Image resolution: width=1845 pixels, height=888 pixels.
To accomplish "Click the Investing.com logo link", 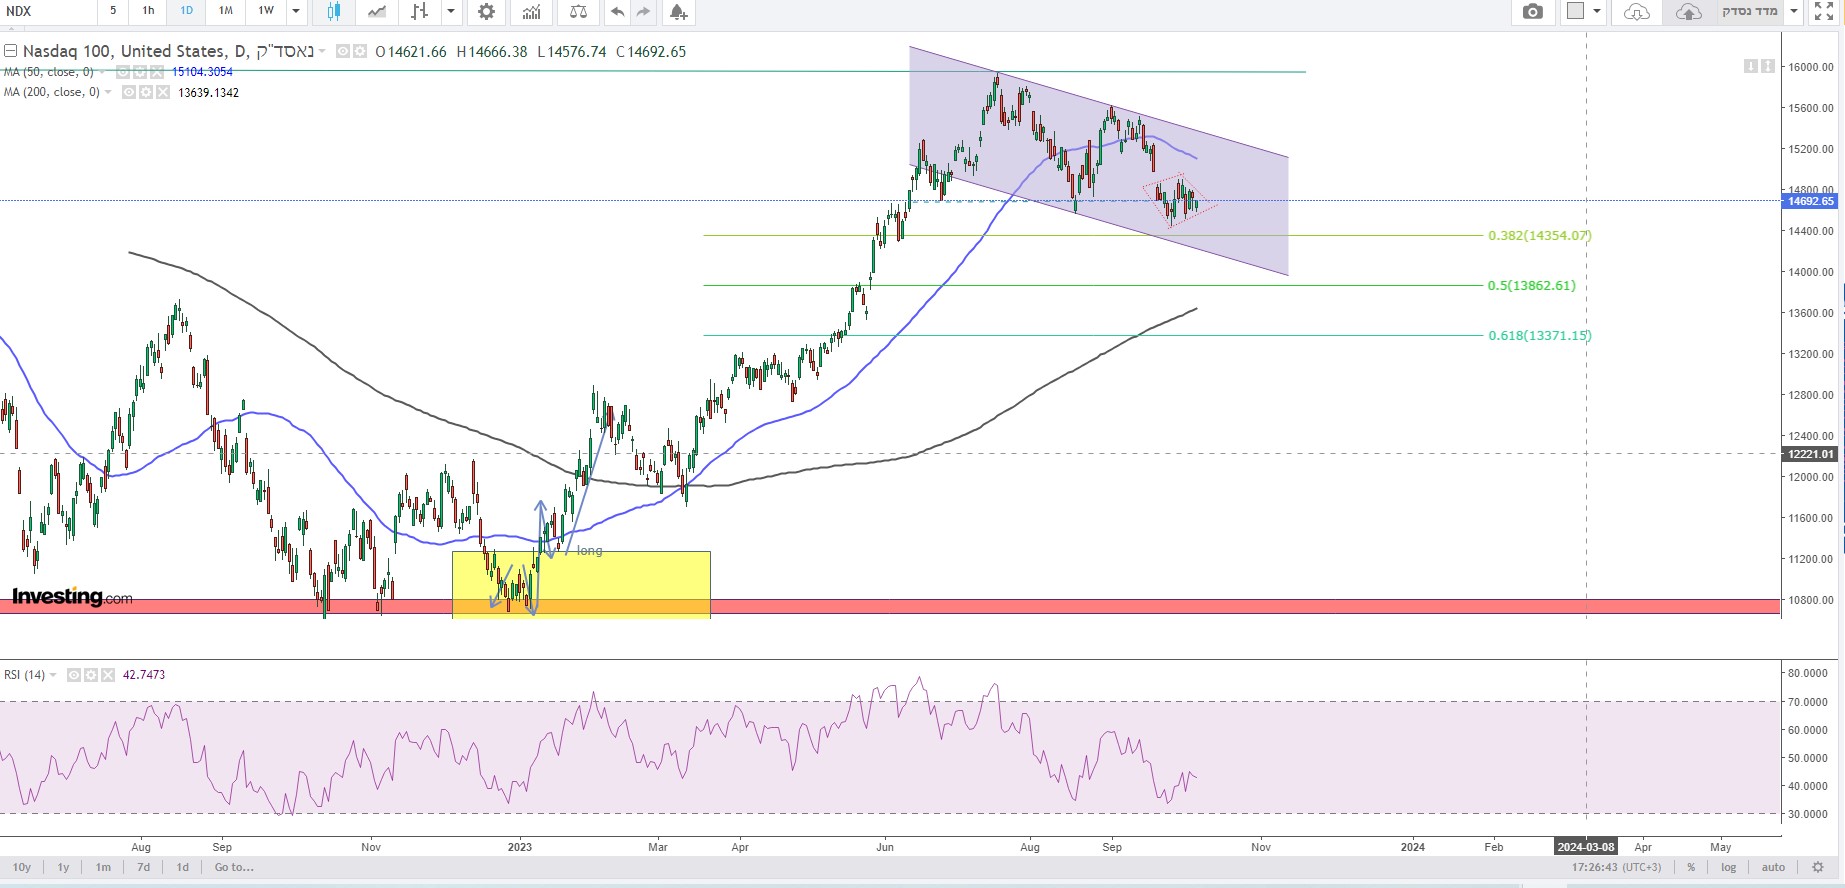I will (x=72, y=597).
